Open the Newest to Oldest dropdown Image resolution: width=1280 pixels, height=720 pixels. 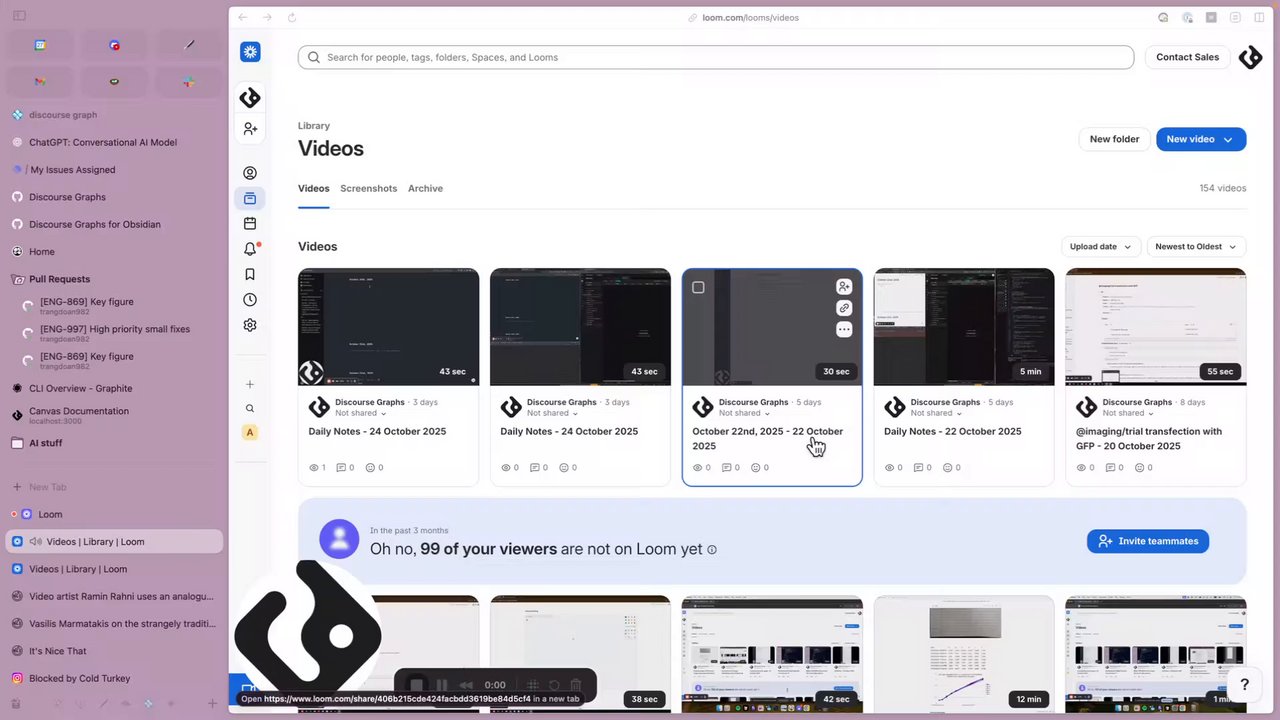pyautogui.click(x=1196, y=246)
